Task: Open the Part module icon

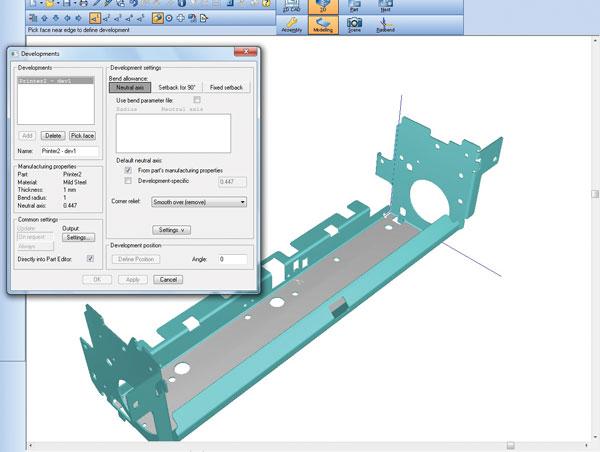Action: click(355, 4)
